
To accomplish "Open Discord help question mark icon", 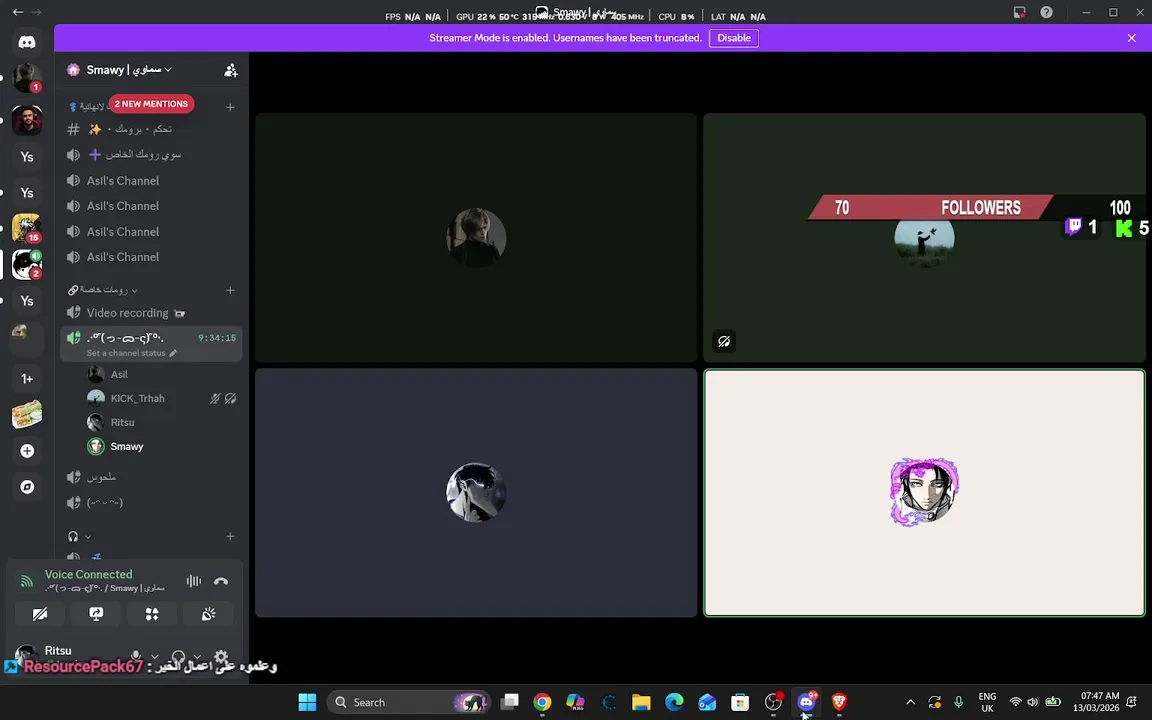I will coord(1046,12).
